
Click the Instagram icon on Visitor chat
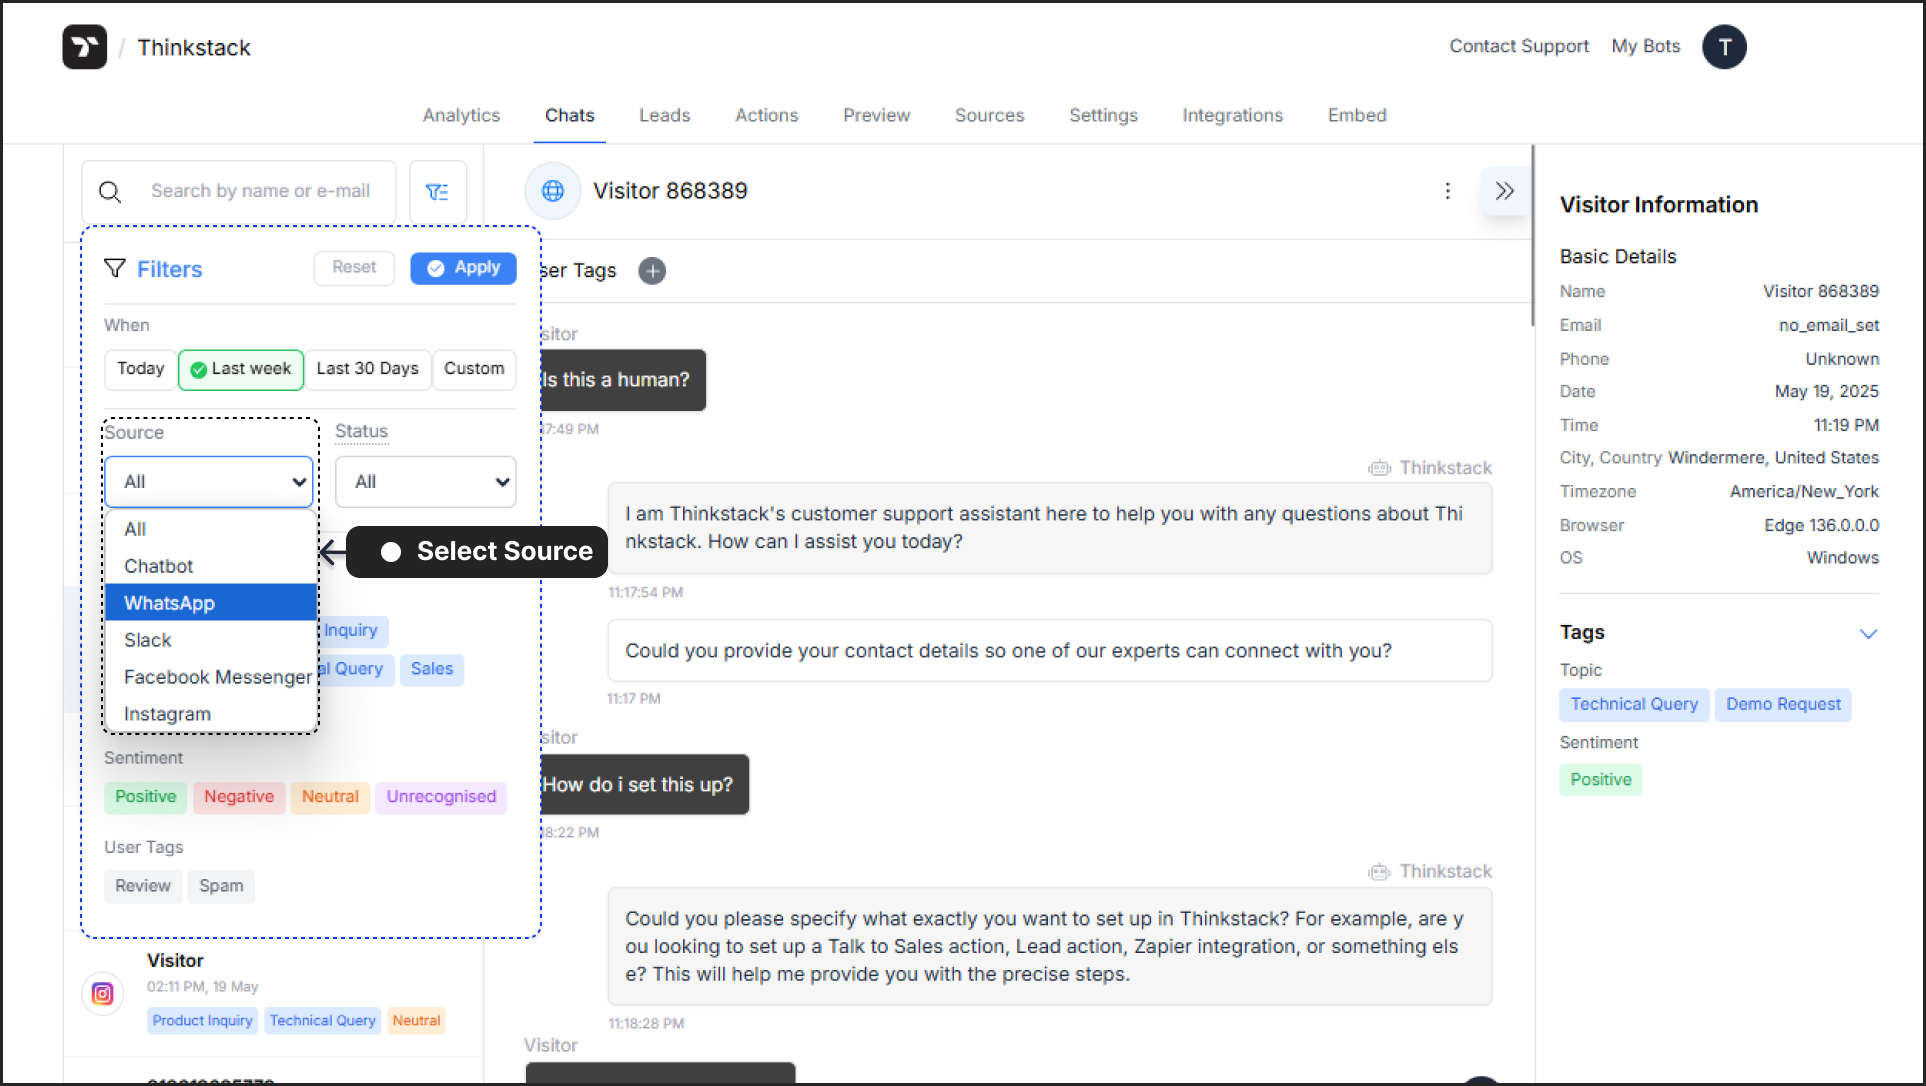102,993
